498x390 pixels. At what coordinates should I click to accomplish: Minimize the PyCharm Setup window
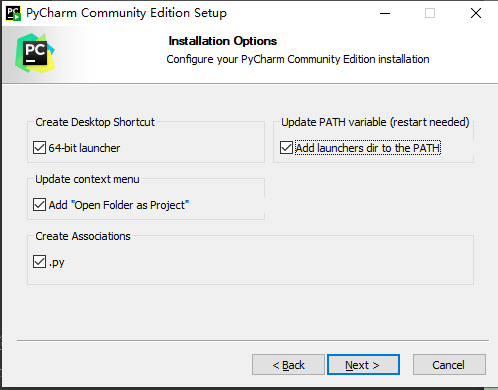click(x=385, y=13)
